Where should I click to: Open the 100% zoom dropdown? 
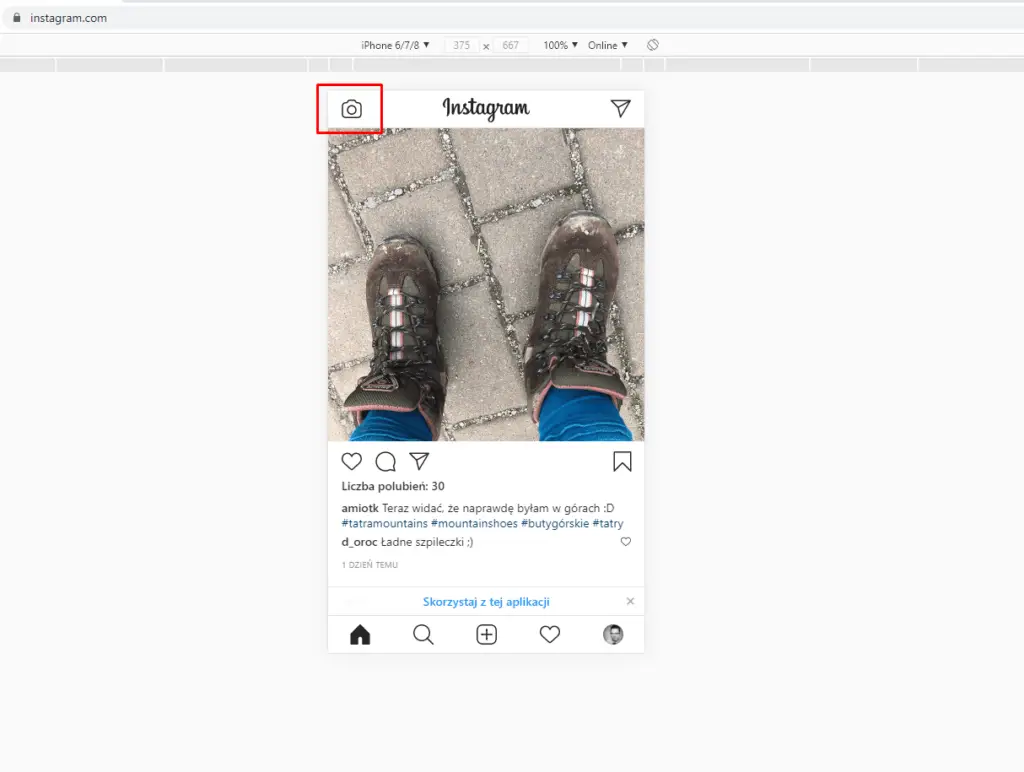[x=561, y=45]
